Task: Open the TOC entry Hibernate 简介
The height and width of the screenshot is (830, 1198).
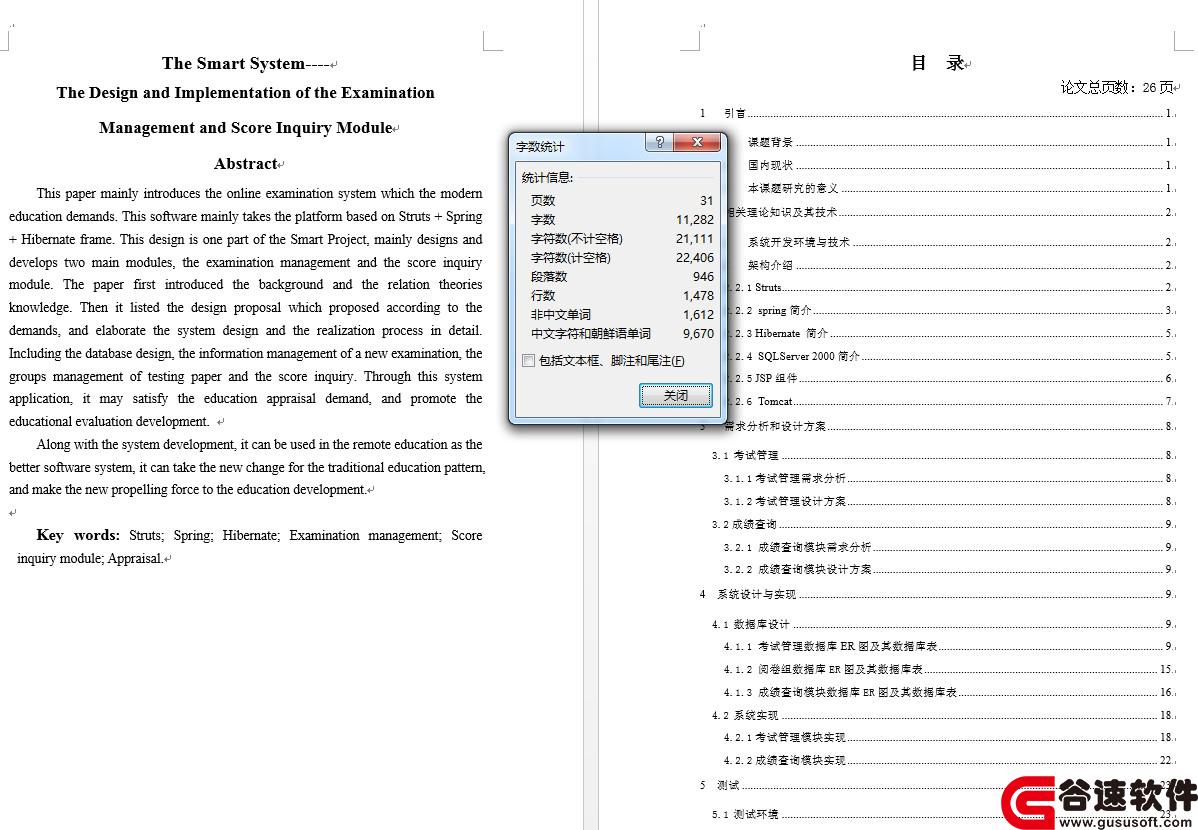Action: pyautogui.click(x=950, y=333)
